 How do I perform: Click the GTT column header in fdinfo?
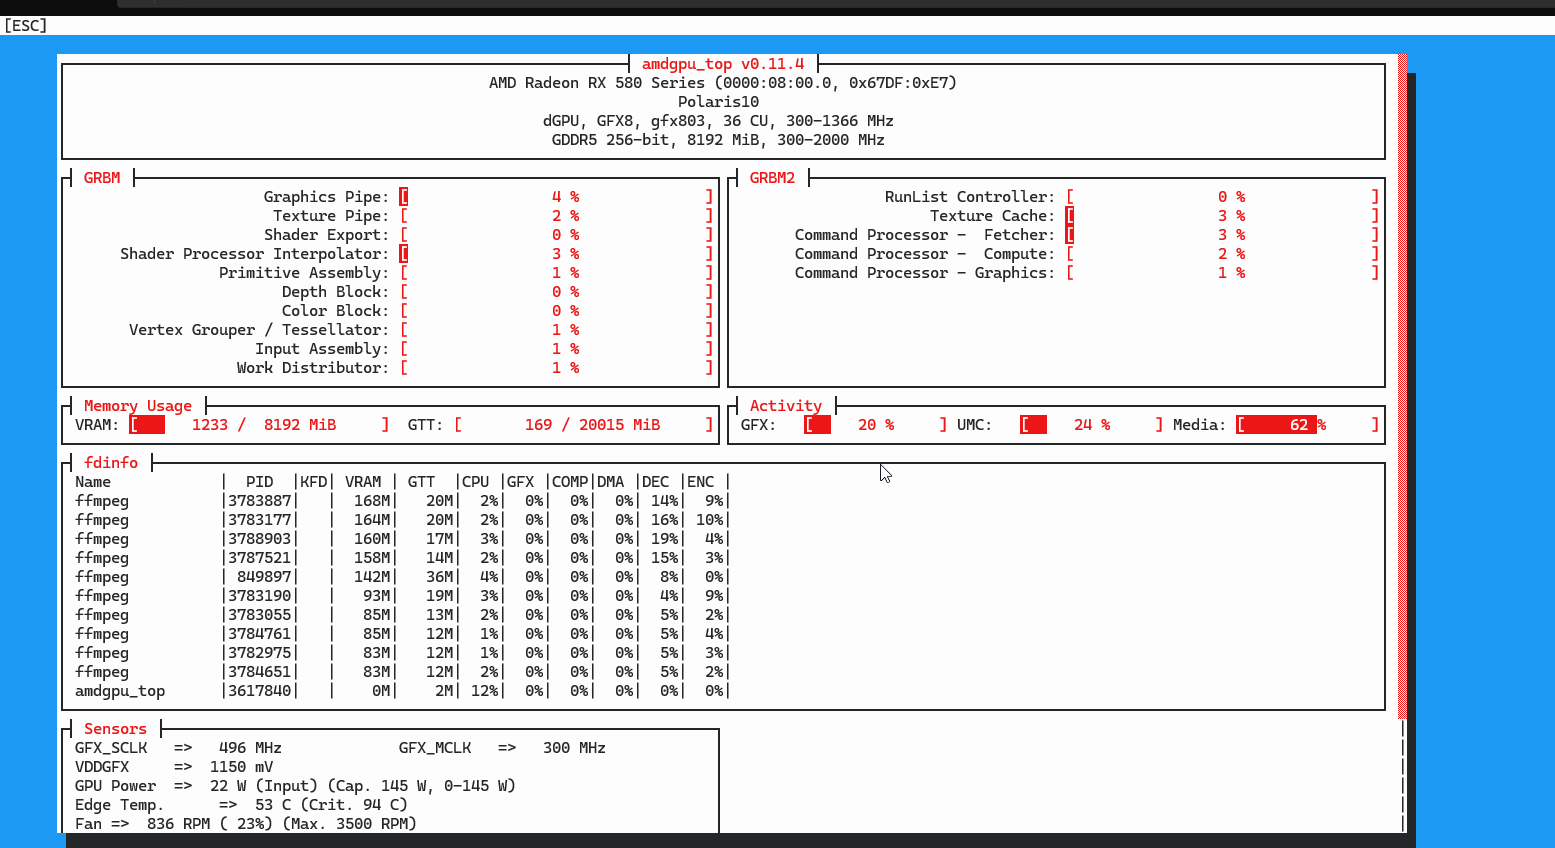422,482
